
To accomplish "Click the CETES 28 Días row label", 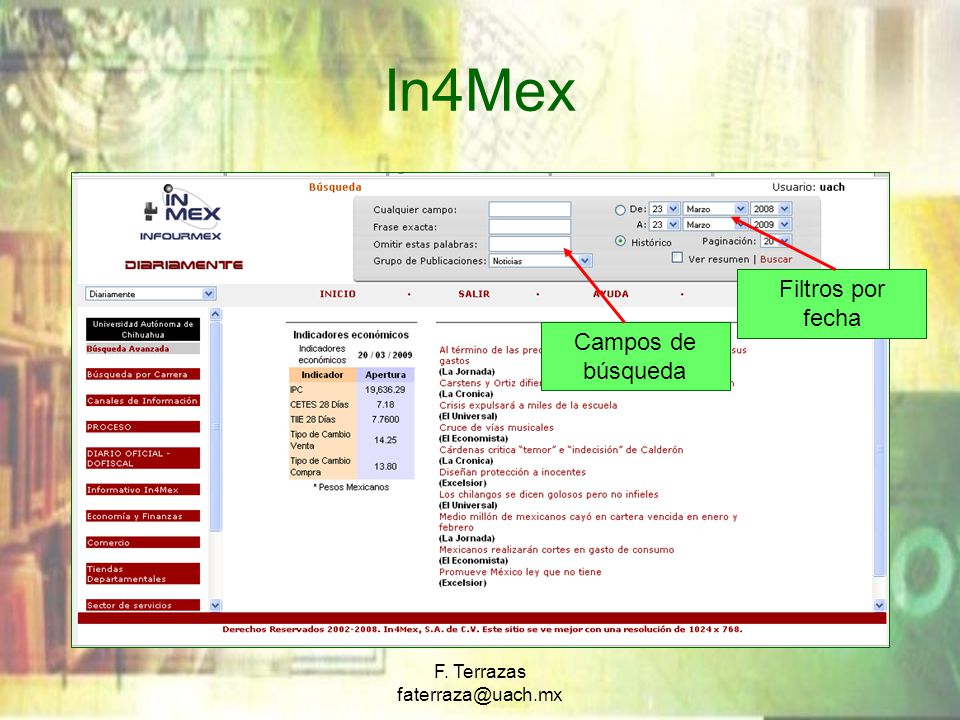I will tap(319, 404).
